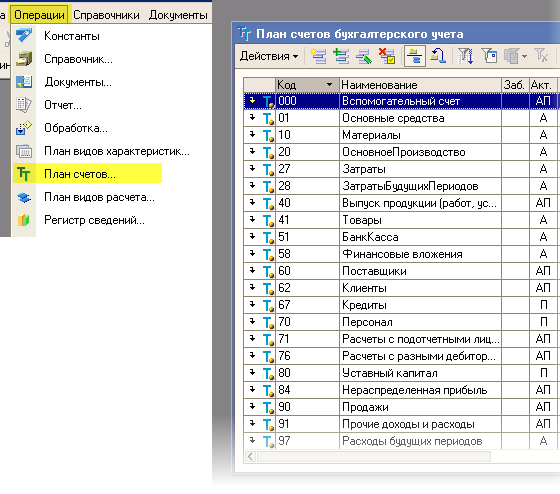Click the filter by current value icon
Viewport: 560px width, 494px height.
pos(489,56)
